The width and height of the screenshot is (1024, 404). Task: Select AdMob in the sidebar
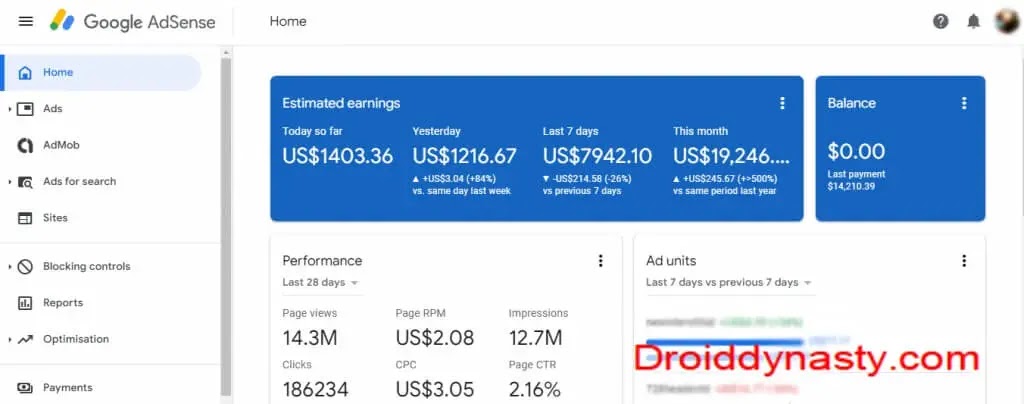[61, 146]
